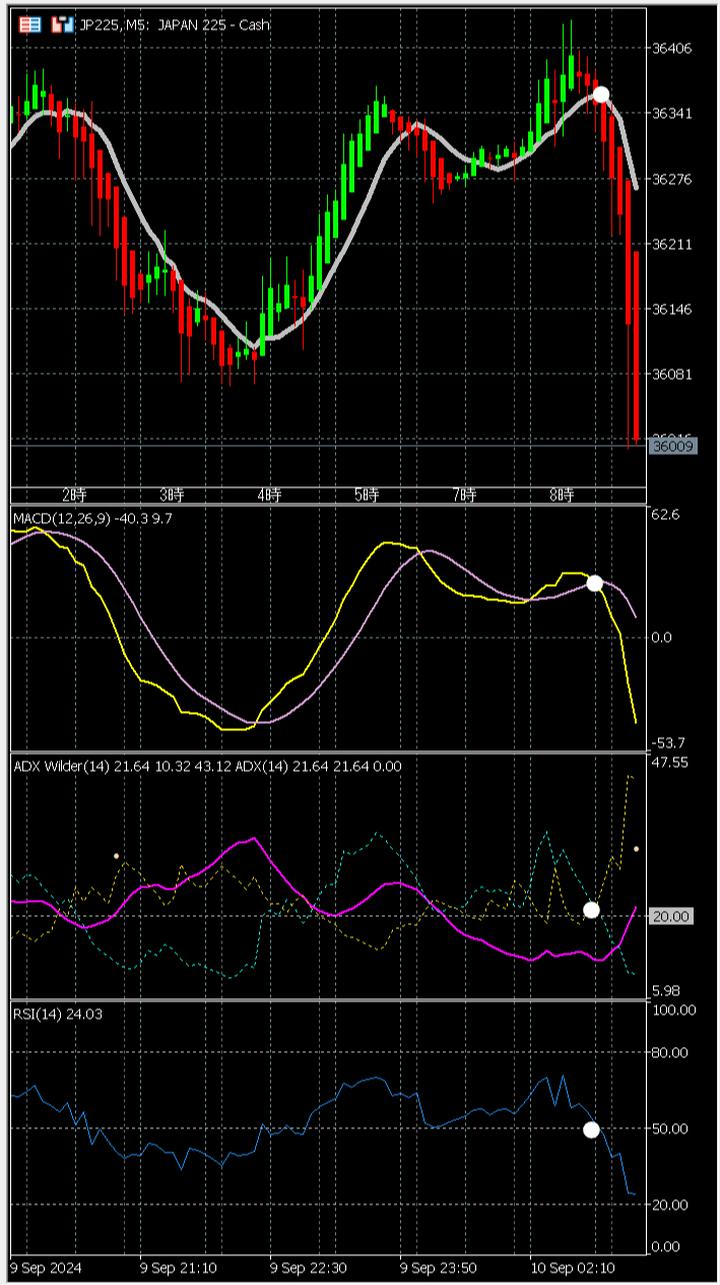
Task: Click the 10 Sep 02:10 date label
Action: (x=570, y=1267)
